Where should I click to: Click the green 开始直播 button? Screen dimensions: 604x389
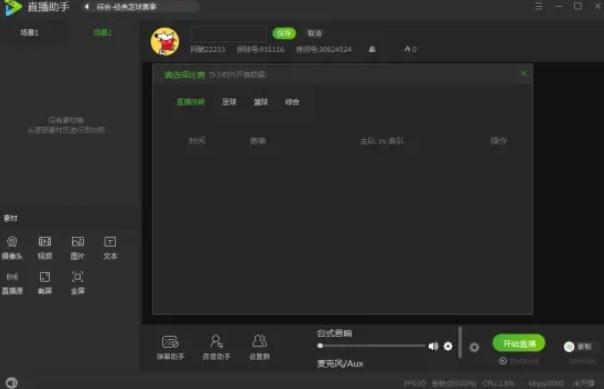click(x=519, y=343)
